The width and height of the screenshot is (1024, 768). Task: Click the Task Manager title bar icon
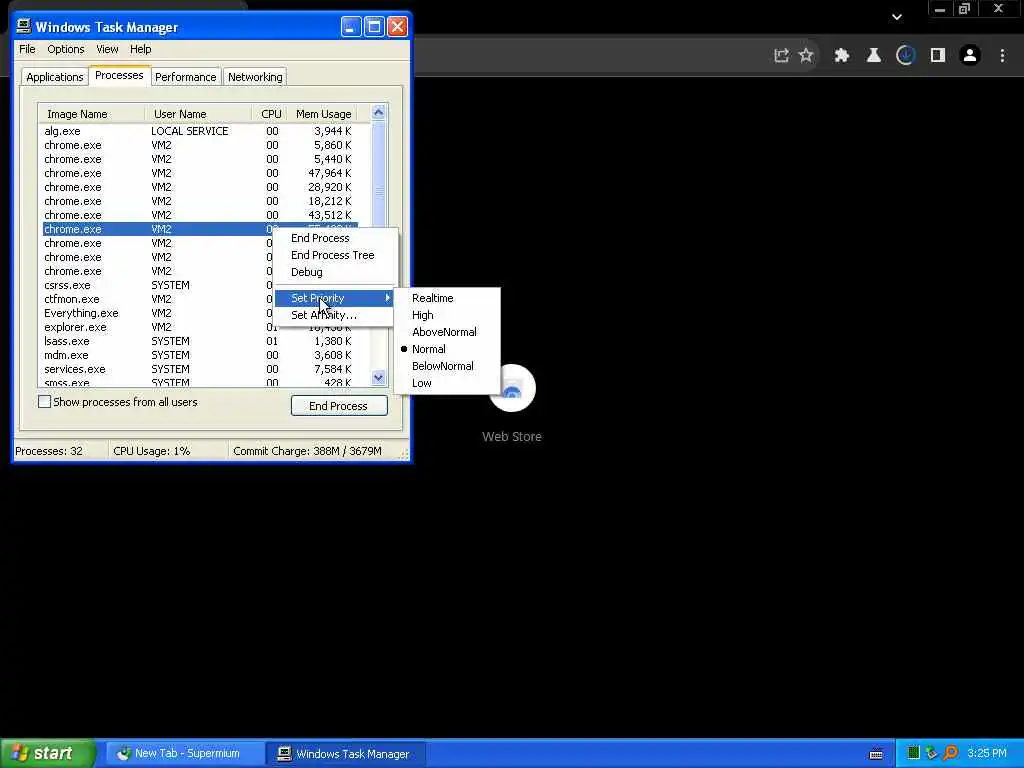point(24,26)
